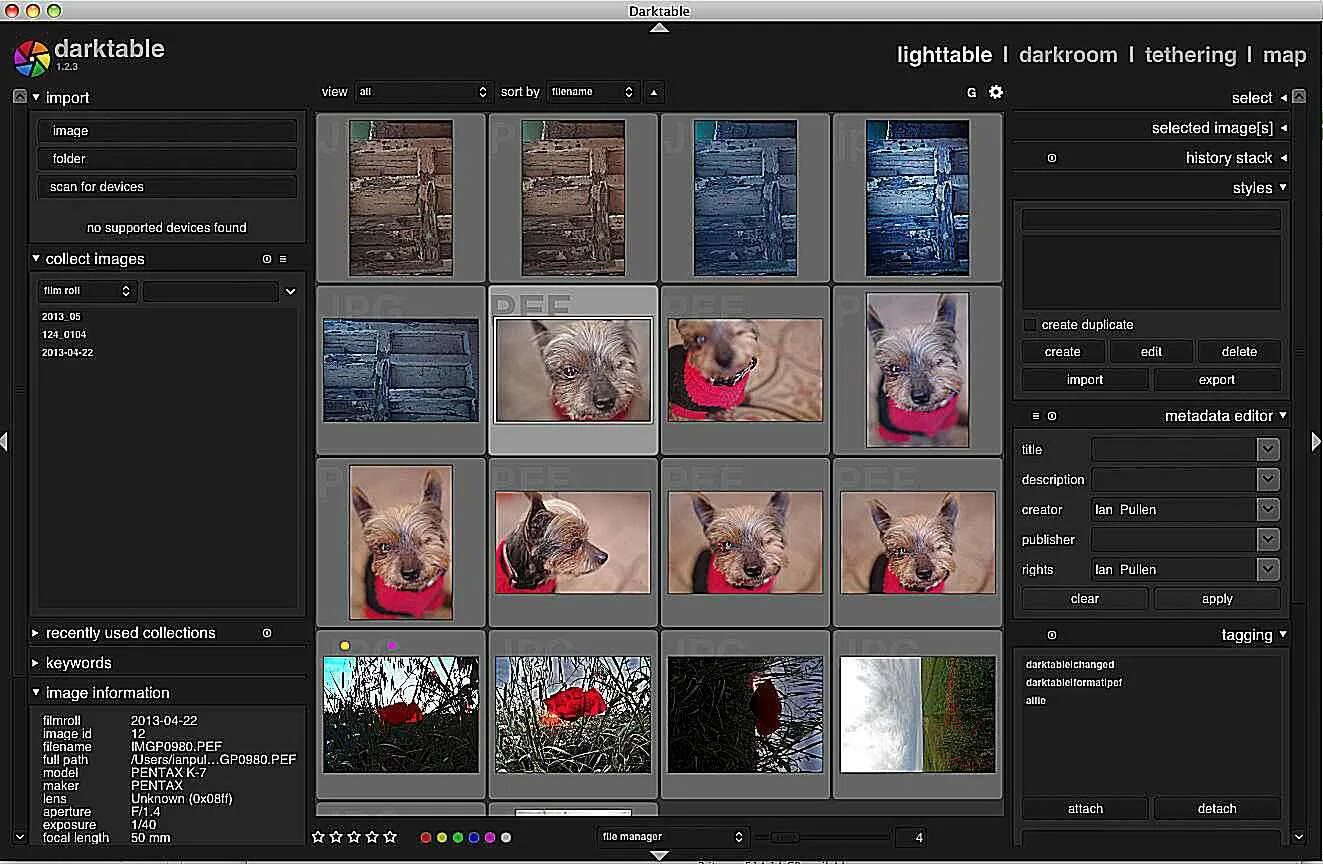Open the rights field dropdown arrow
The height and width of the screenshot is (864, 1323).
coord(1268,570)
